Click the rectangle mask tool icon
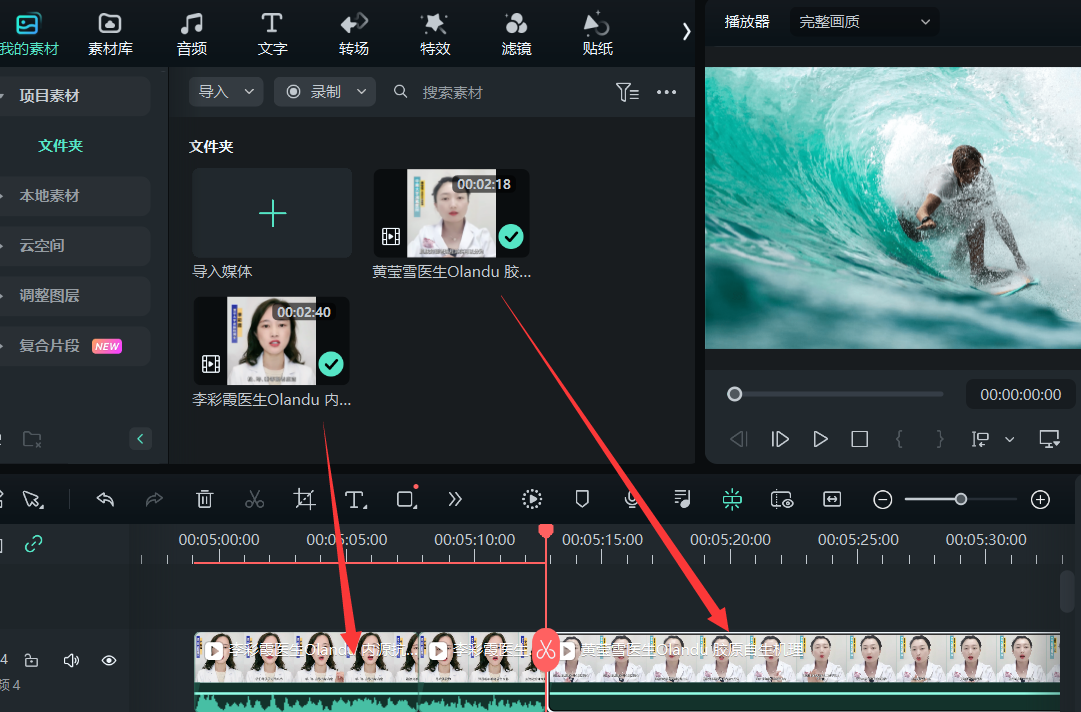Screen dimensions: 1081x712 point(407,498)
